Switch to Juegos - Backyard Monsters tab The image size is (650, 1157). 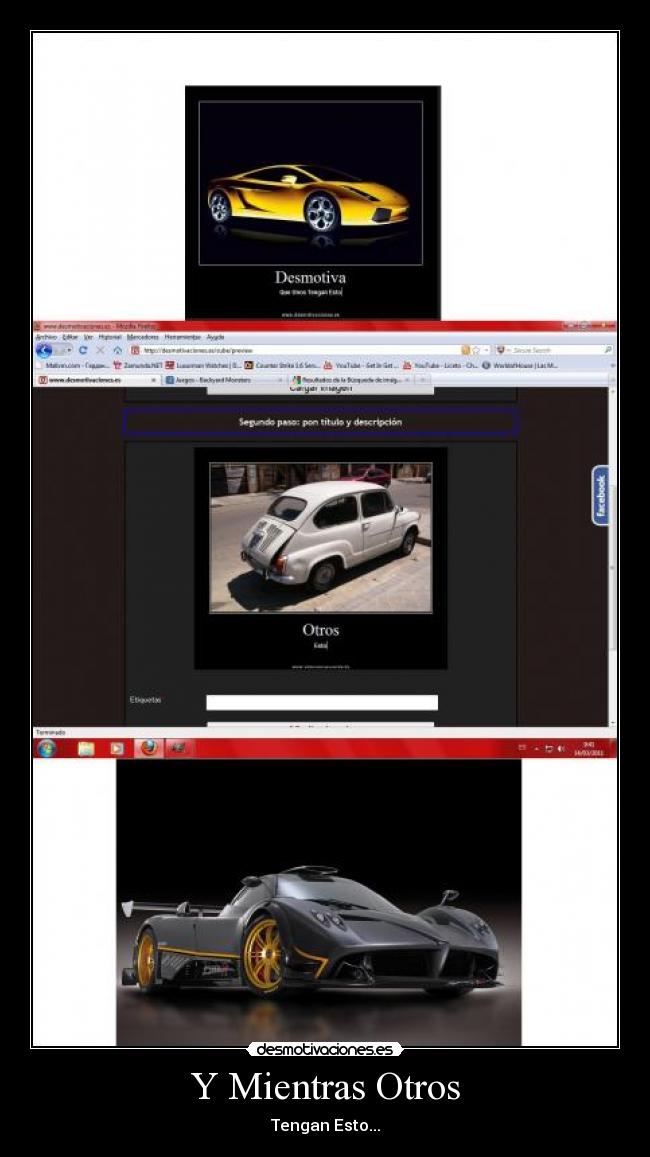point(208,380)
